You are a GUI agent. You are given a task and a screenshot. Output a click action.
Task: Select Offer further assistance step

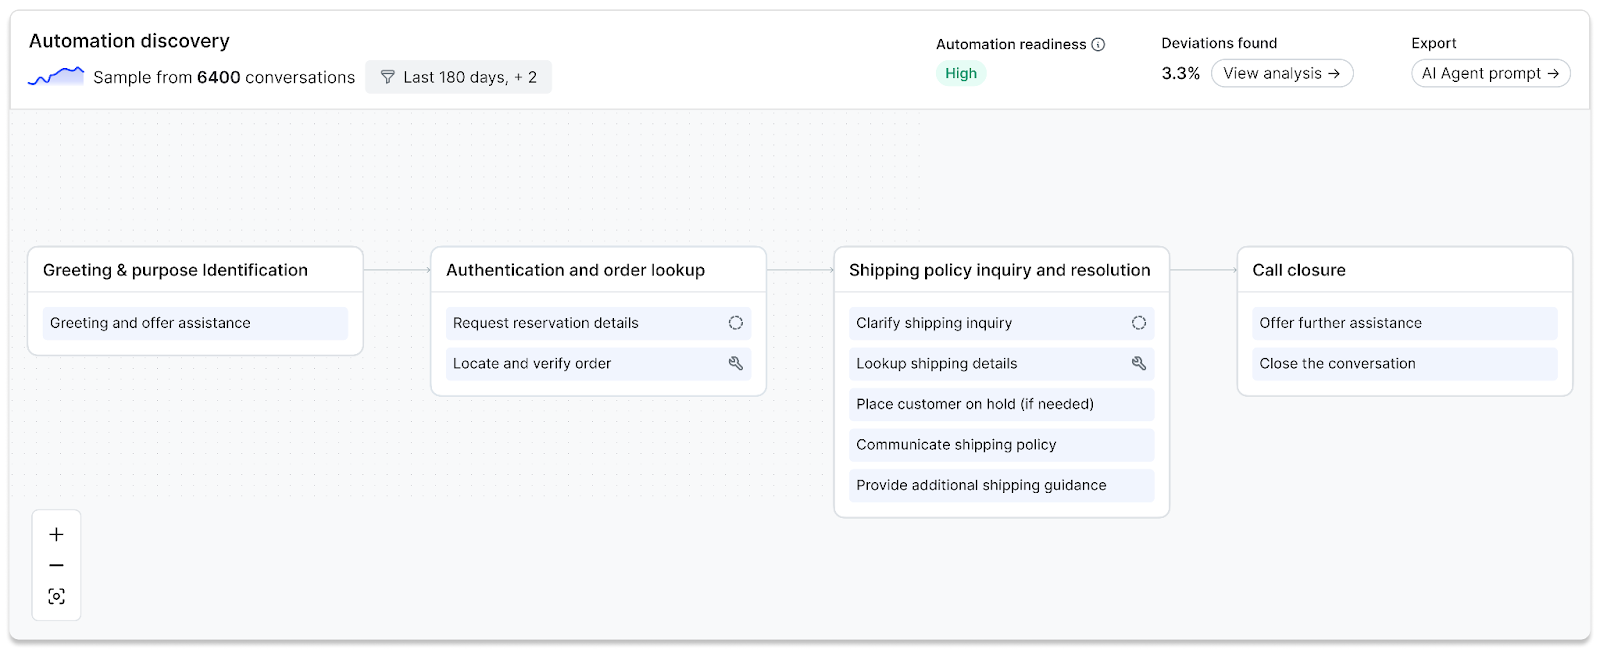tap(1404, 323)
